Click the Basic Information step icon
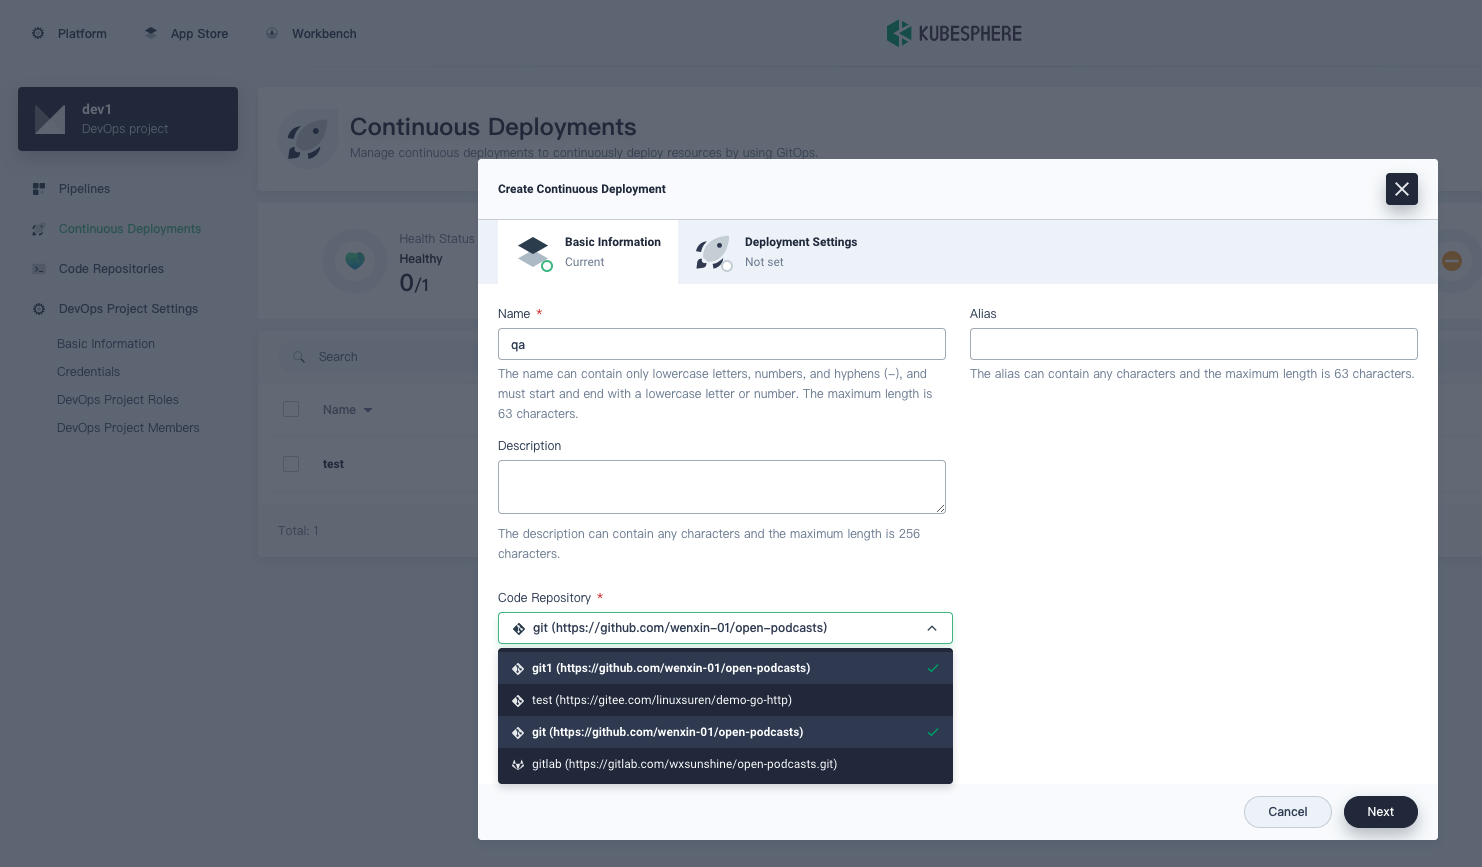The height and width of the screenshot is (867, 1482). tap(533, 252)
